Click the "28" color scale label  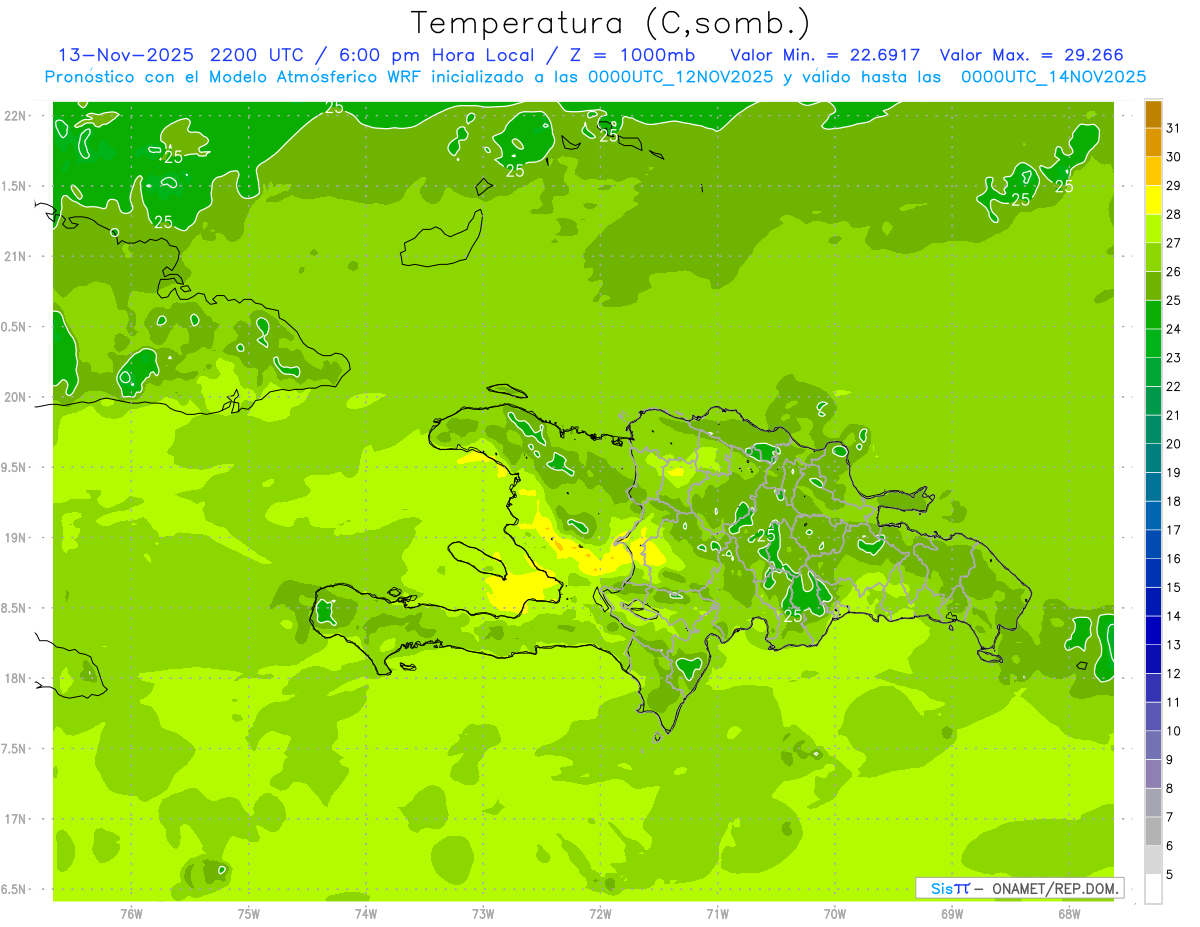coord(1174,214)
